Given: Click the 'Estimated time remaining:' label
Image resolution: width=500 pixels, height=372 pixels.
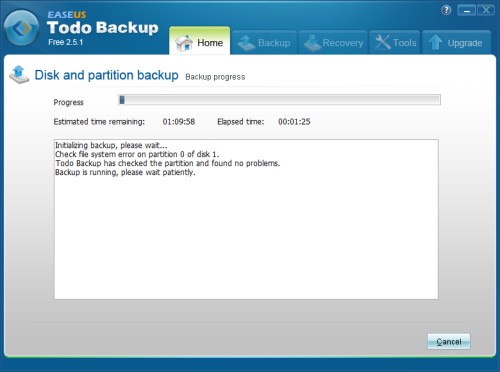Looking at the screenshot, I should (99, 122).
